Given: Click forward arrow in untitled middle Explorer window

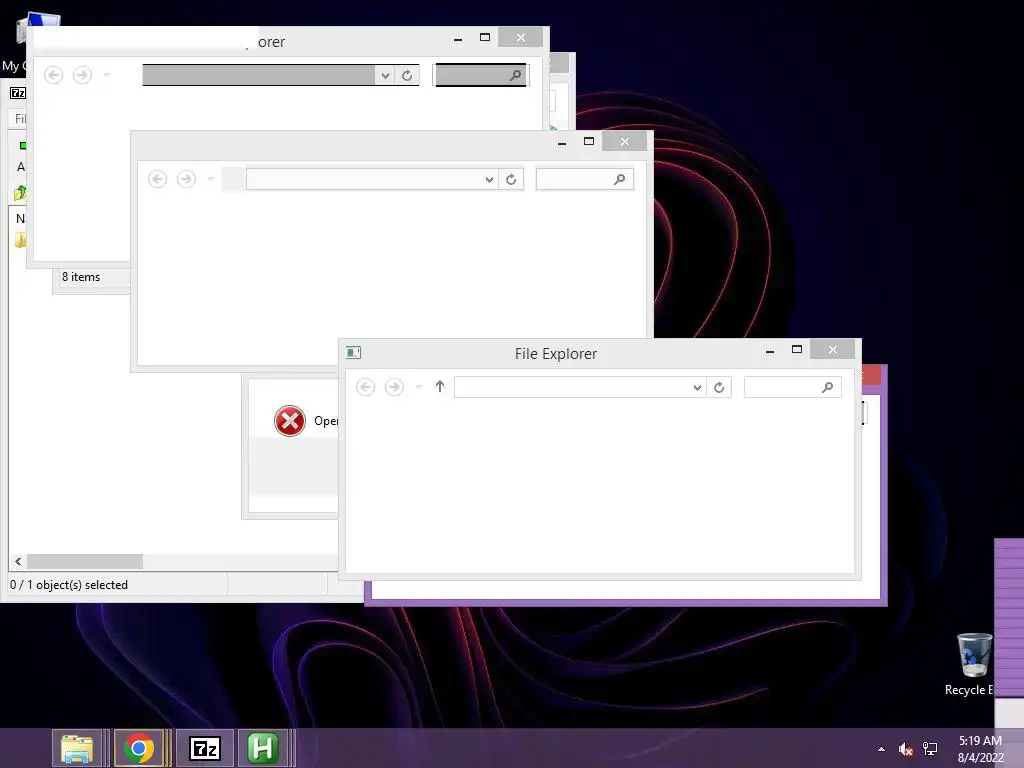Looking at the screenshot, I should point(186,179).
